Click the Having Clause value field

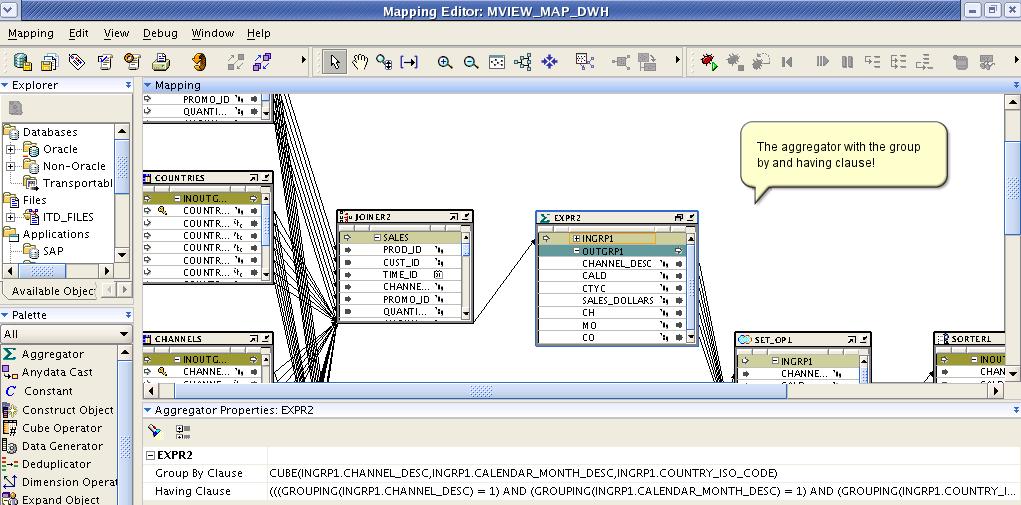(643, 491)
